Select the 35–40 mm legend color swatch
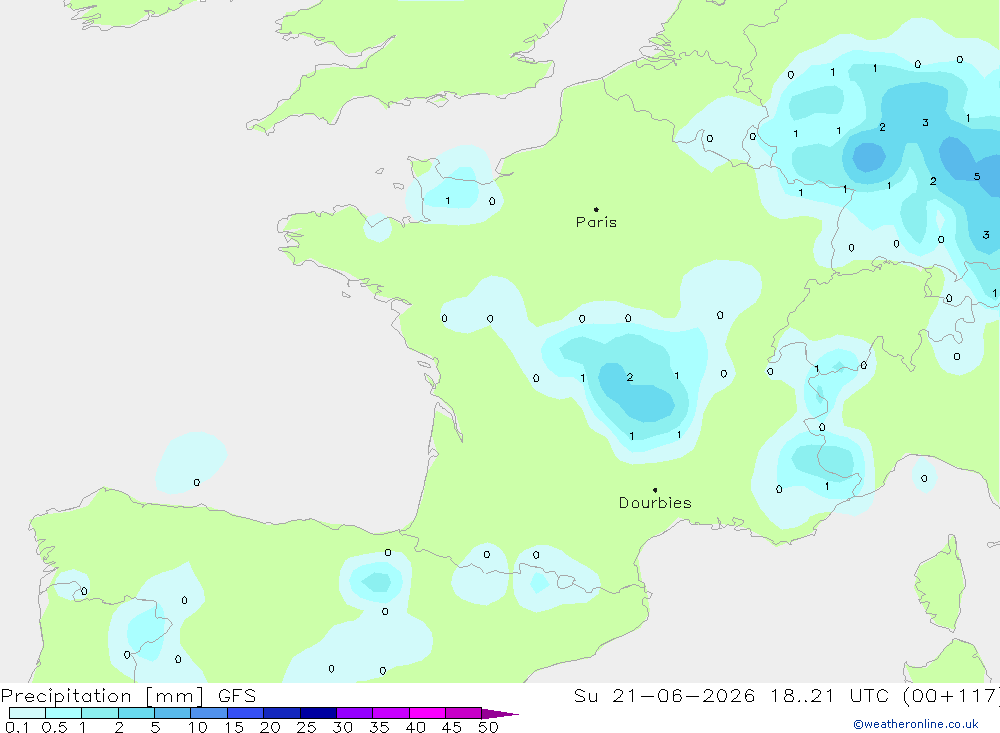 tap(391, 713)
